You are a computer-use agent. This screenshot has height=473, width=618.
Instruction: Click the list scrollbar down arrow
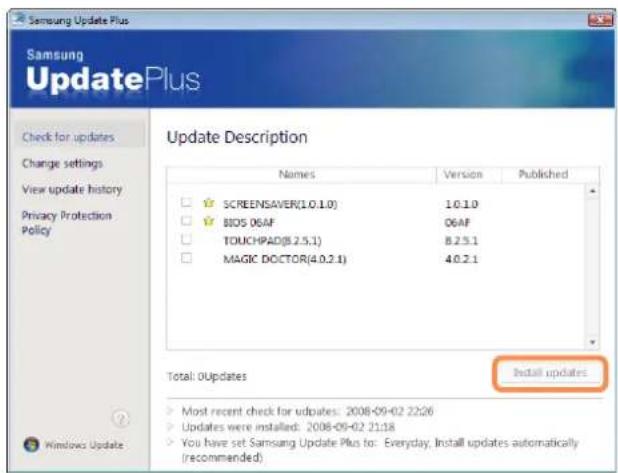[x=592, y=342]
